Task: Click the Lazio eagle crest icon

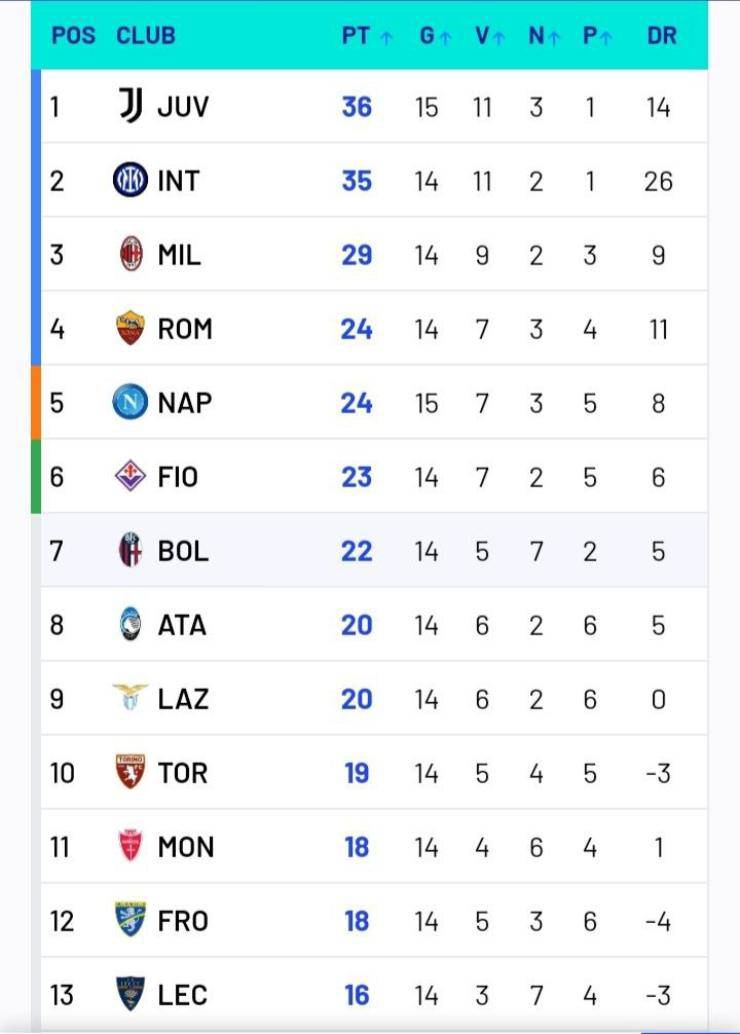Action: point(130,698)
